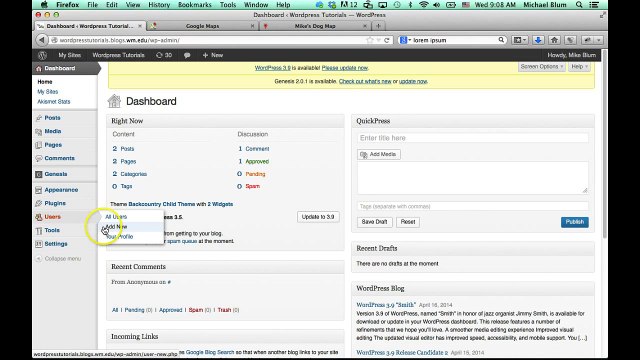Open Firefox downloads arrow icon
640x360 pixels.
point(538,40)
